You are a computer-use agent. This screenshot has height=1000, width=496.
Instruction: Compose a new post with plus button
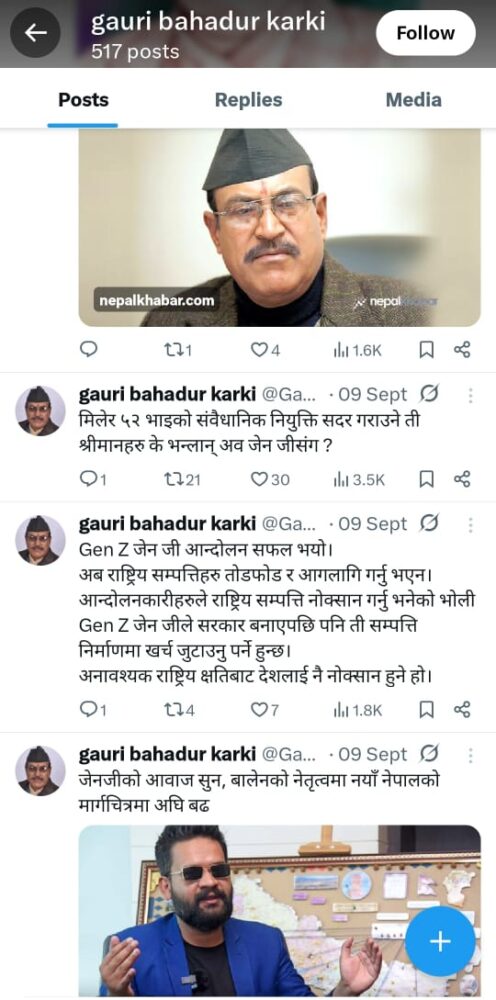440,941
